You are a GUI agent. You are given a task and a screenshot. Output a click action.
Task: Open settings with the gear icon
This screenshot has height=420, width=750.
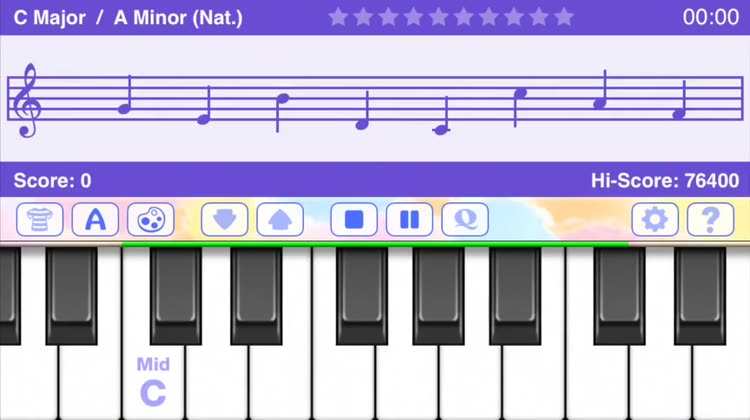click(655, 220)
